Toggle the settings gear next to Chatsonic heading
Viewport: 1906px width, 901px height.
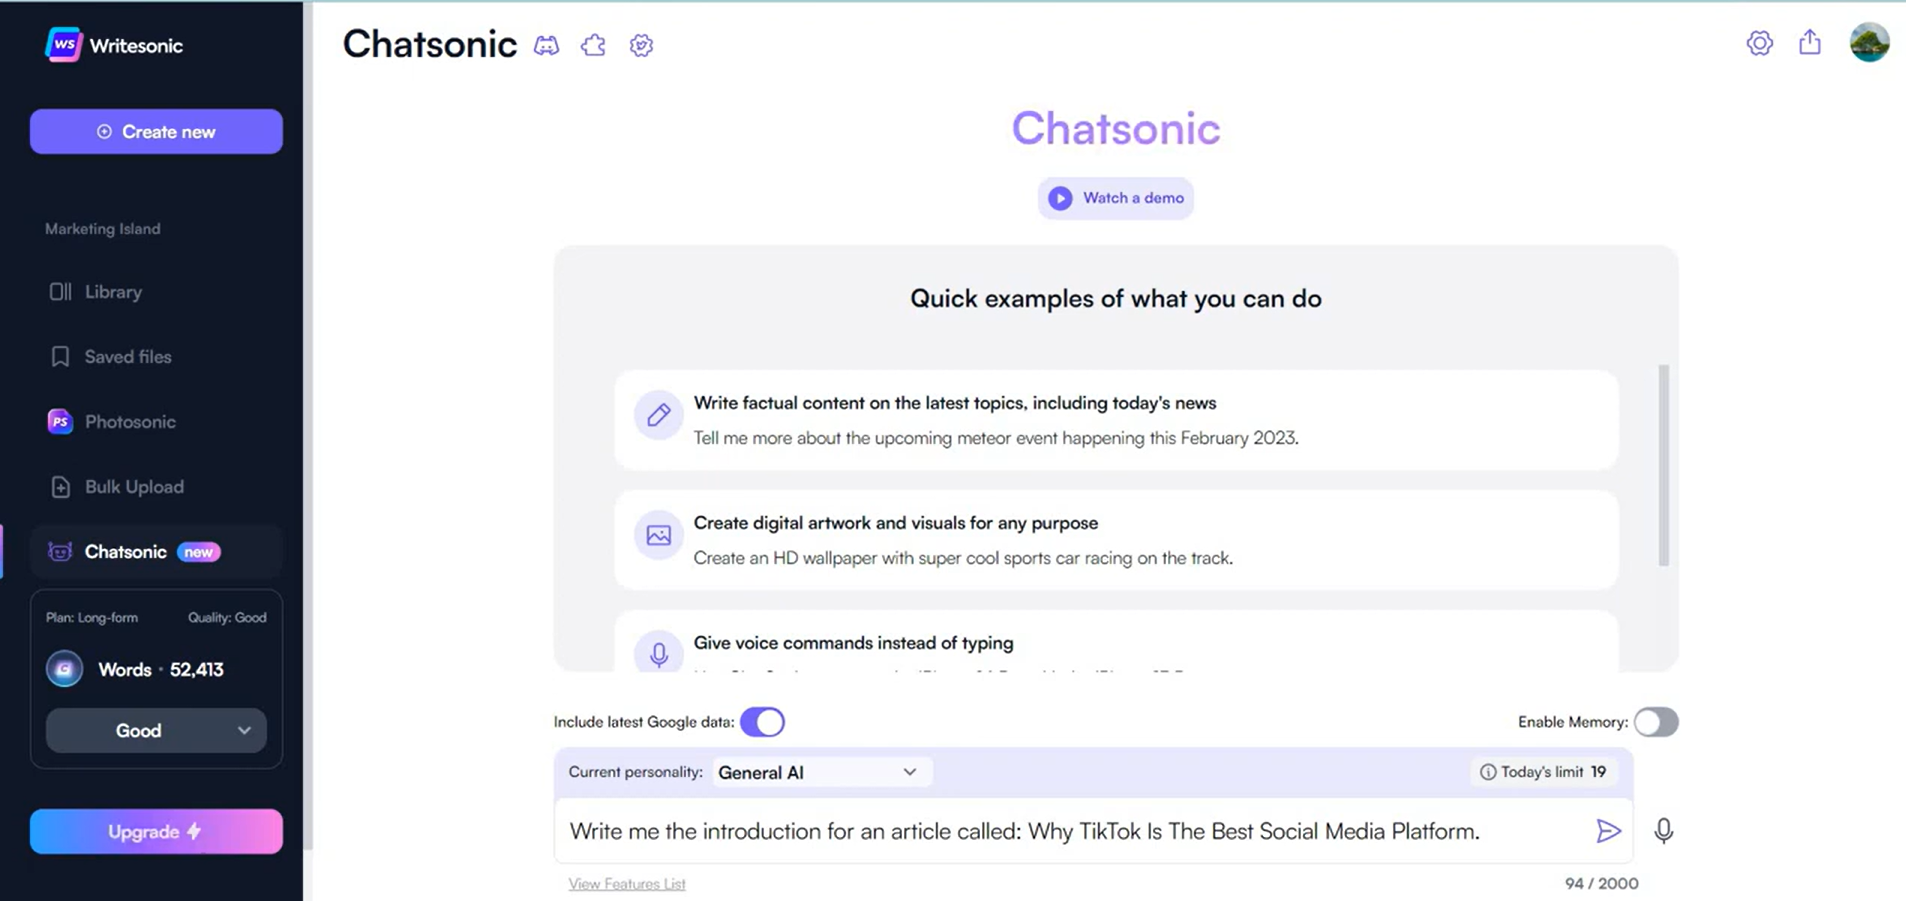(x=640, y=45)
